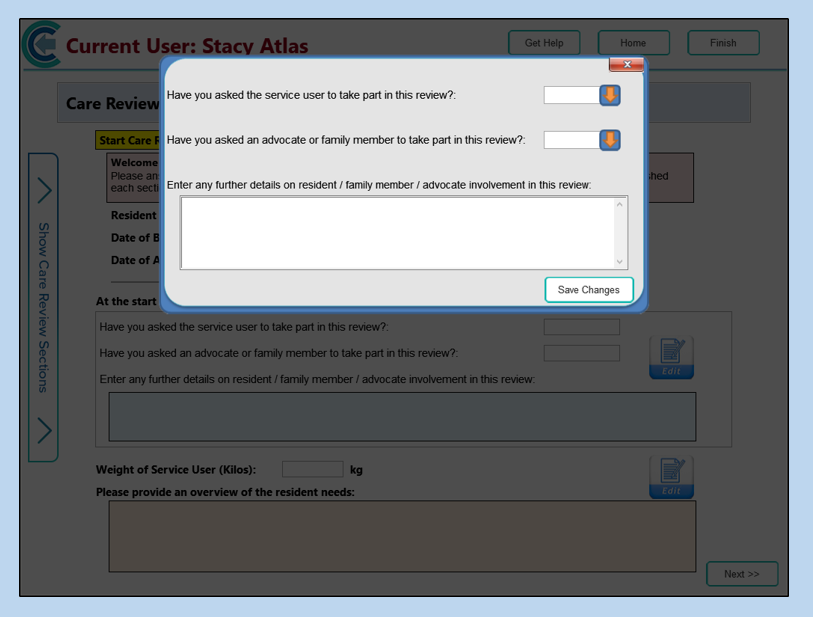Click the advocate or family member combo box field
813x617 pixels.
[x=571, y=140]
